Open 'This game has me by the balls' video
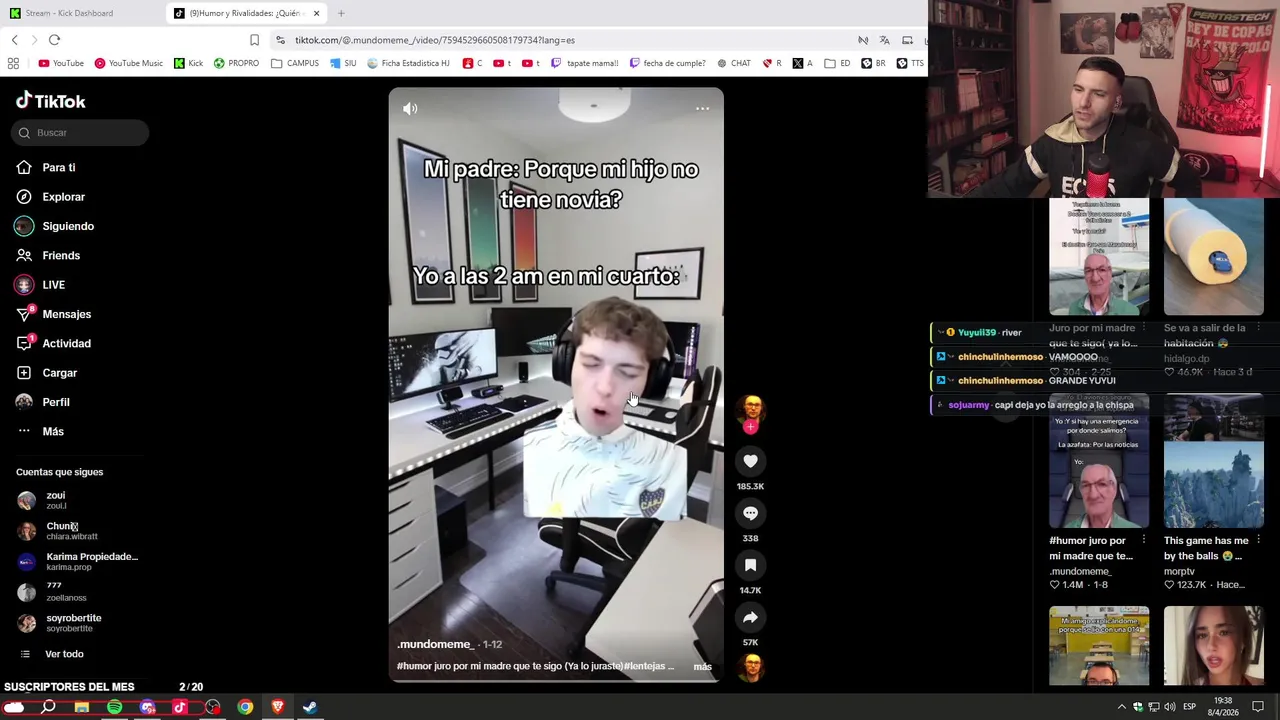 pyautogui.click(x=1213, y=462)
